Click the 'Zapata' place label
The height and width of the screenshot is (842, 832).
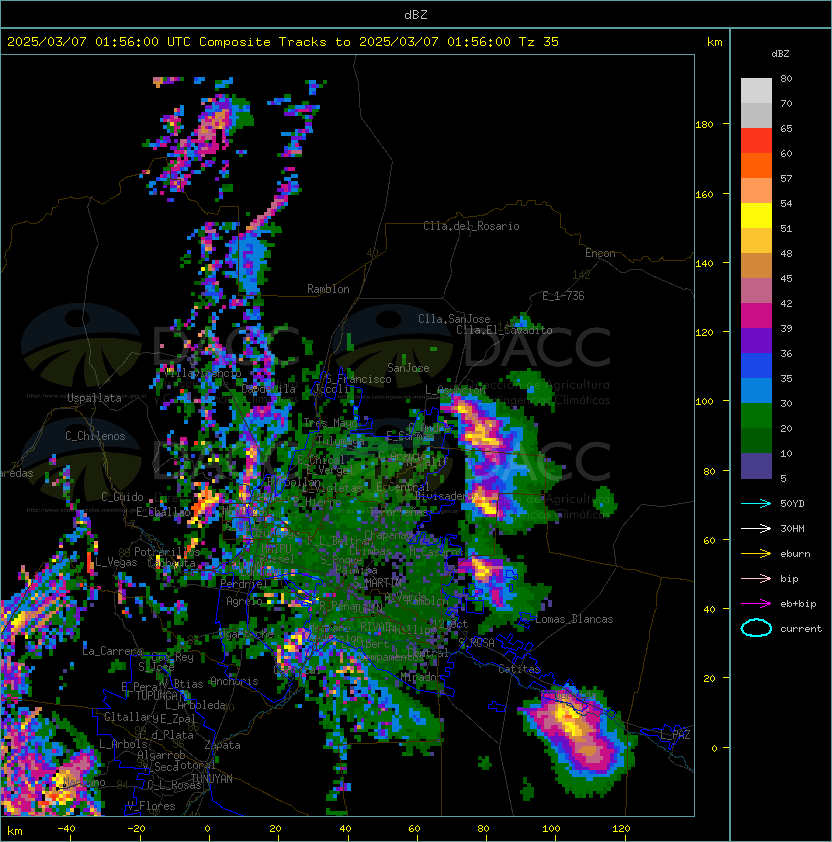222,745
